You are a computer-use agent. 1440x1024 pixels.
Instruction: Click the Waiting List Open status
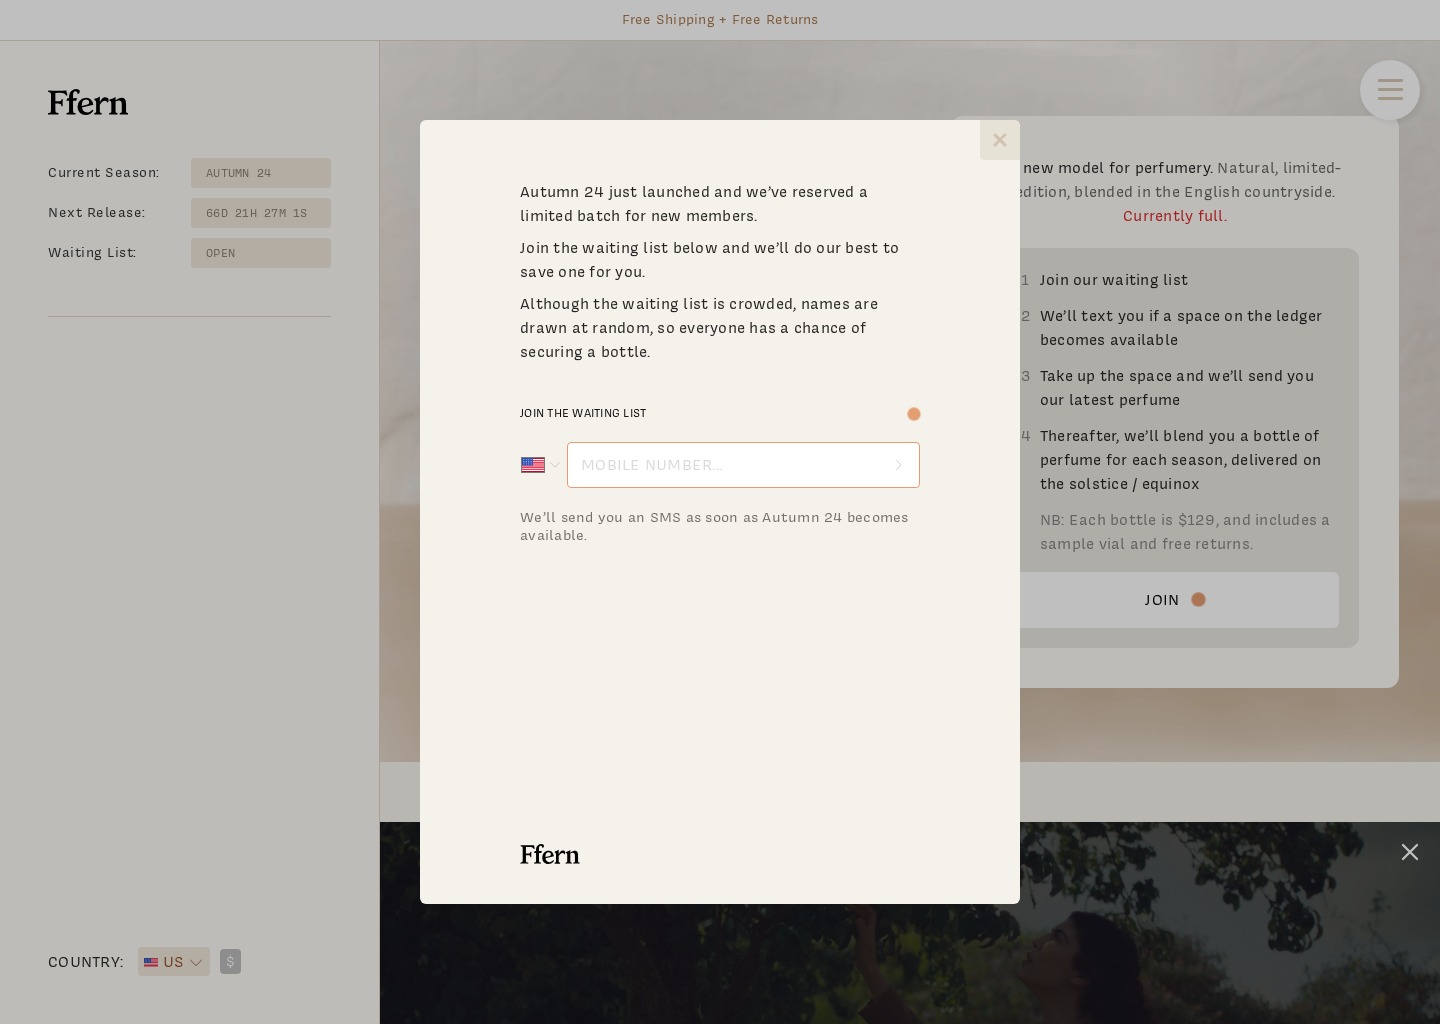coord(261,253)
